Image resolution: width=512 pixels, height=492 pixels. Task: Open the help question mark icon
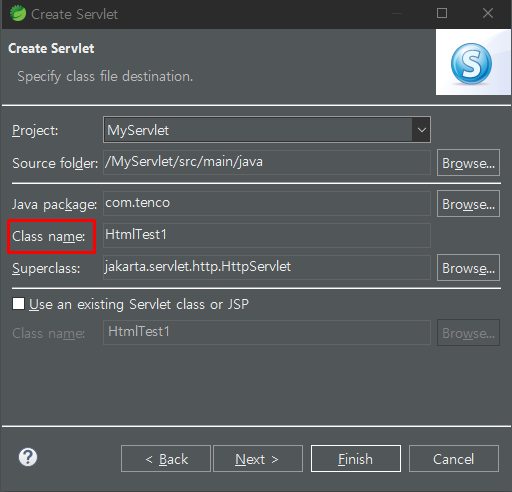(x=28, y=457)
